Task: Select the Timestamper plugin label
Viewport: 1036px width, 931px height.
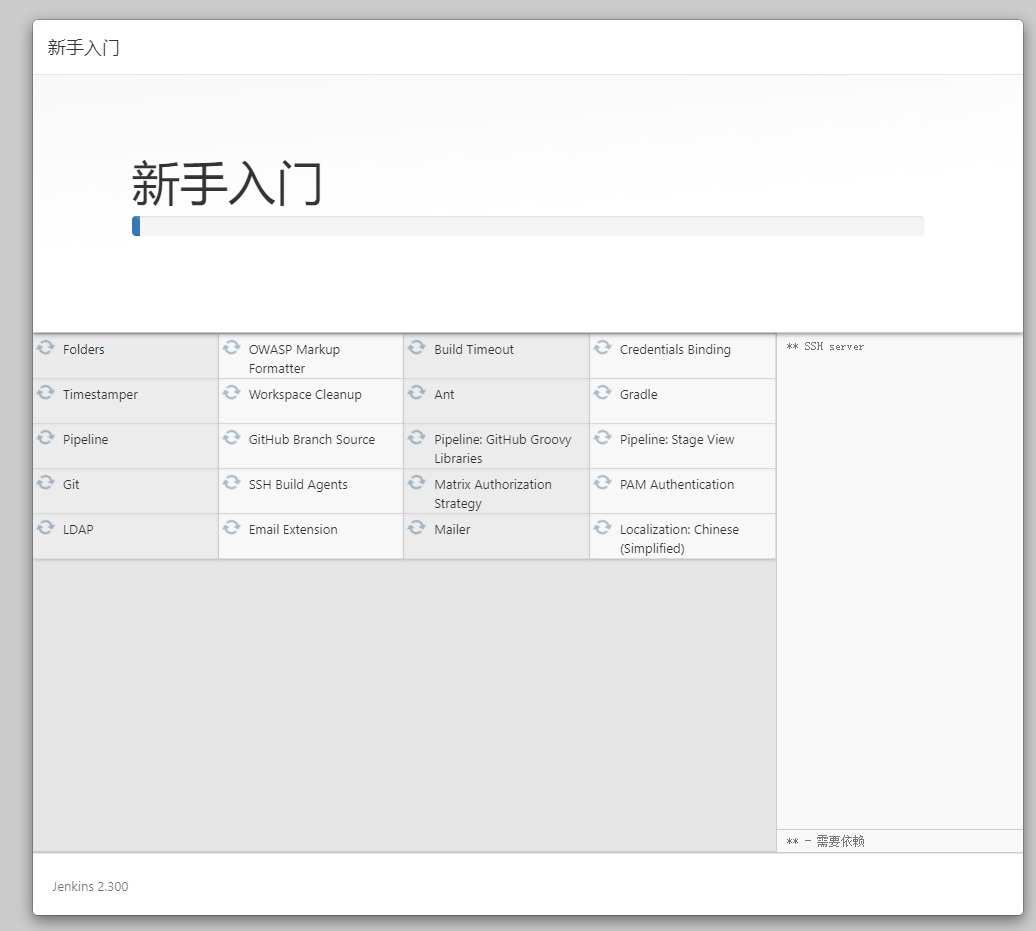Action: 100,394
